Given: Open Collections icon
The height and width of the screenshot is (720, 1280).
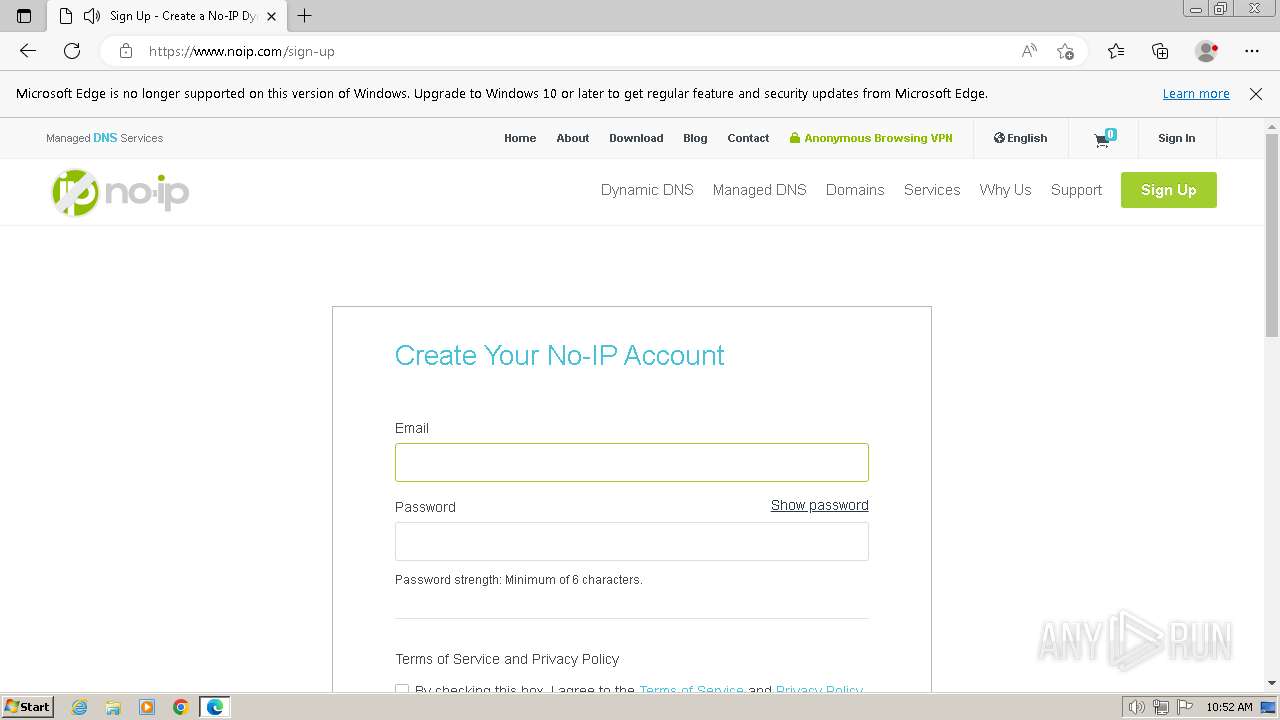Looking at the screenshot, I should click(x=1160, y=51).
